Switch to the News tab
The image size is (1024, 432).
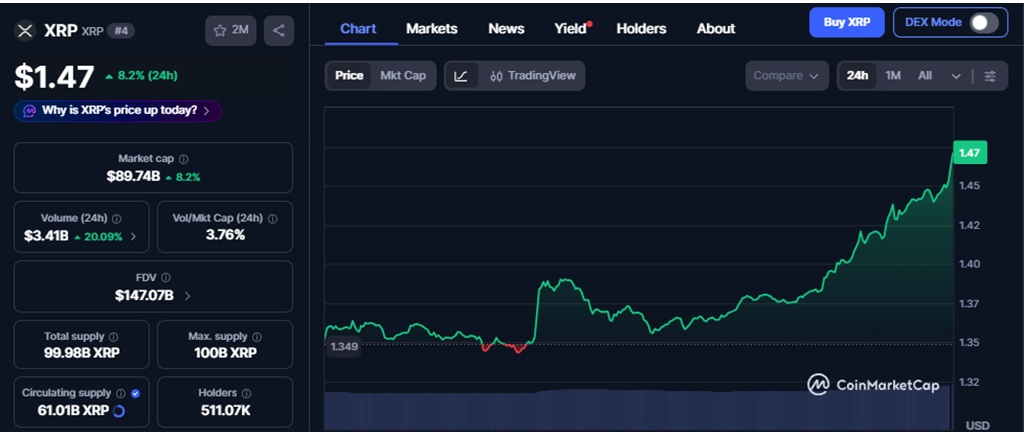(x=506, y=29)
